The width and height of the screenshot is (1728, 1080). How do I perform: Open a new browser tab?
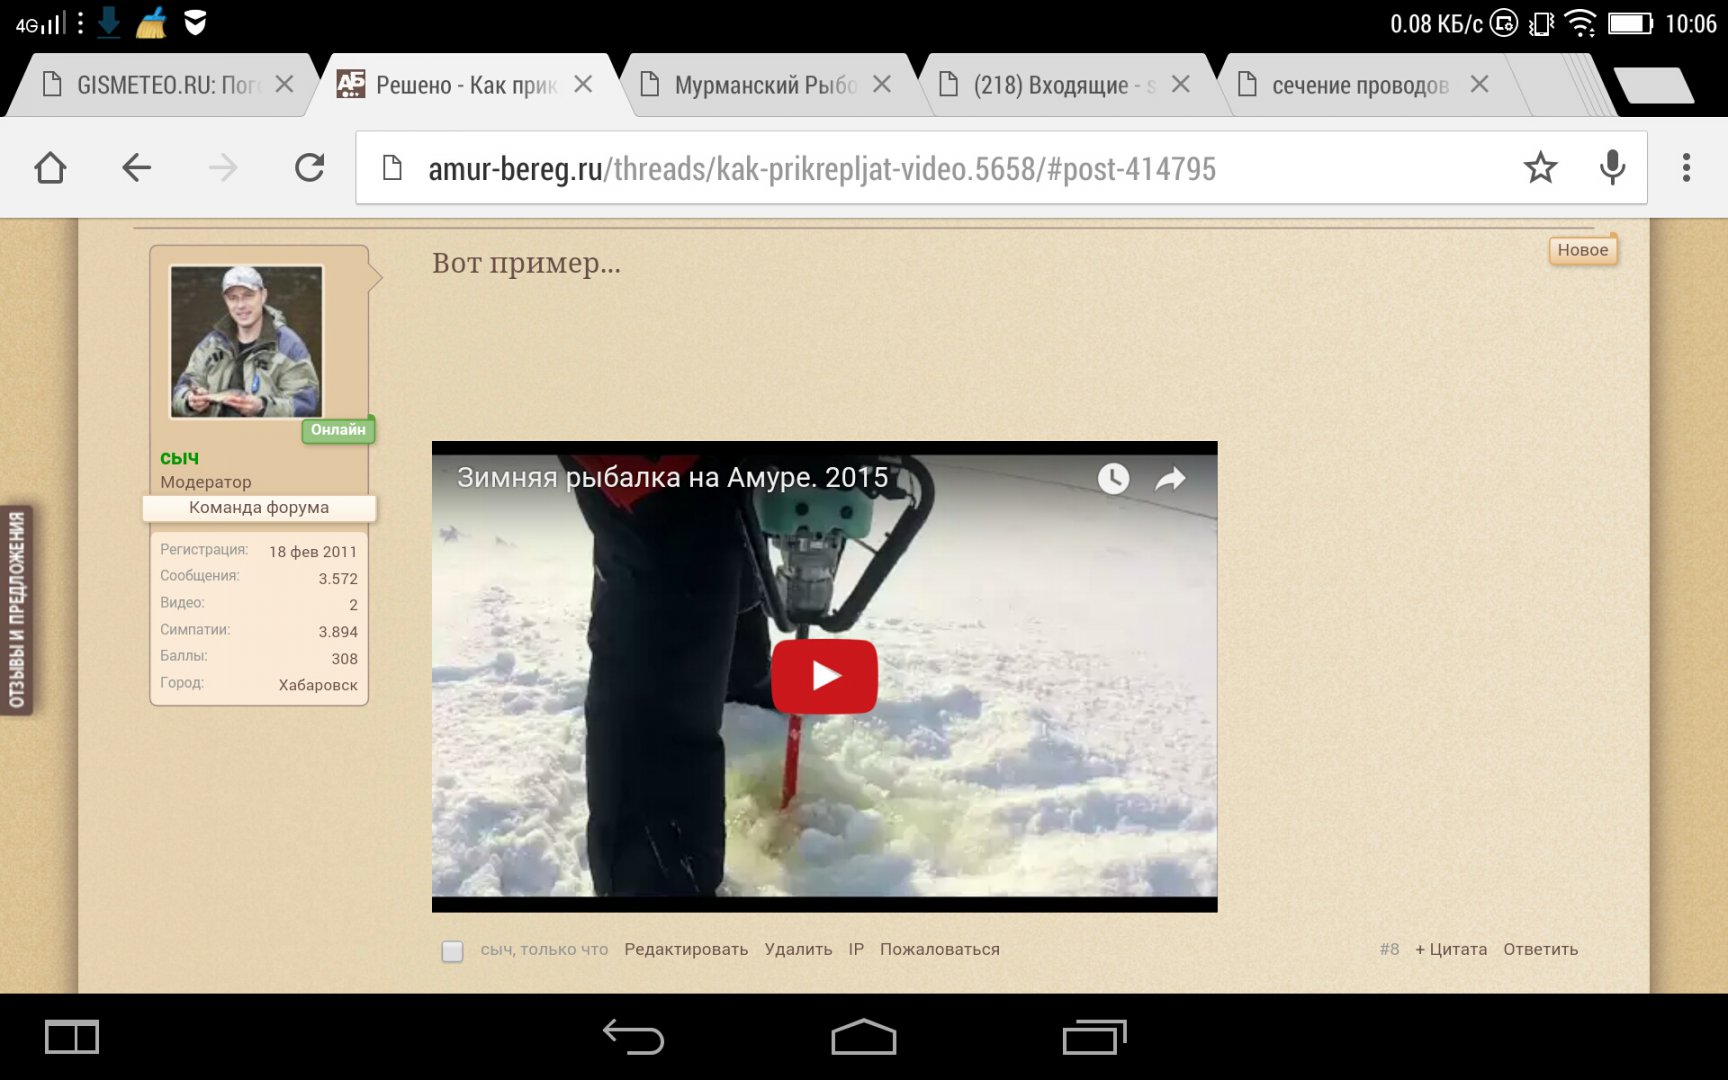tap(1652, 85)
